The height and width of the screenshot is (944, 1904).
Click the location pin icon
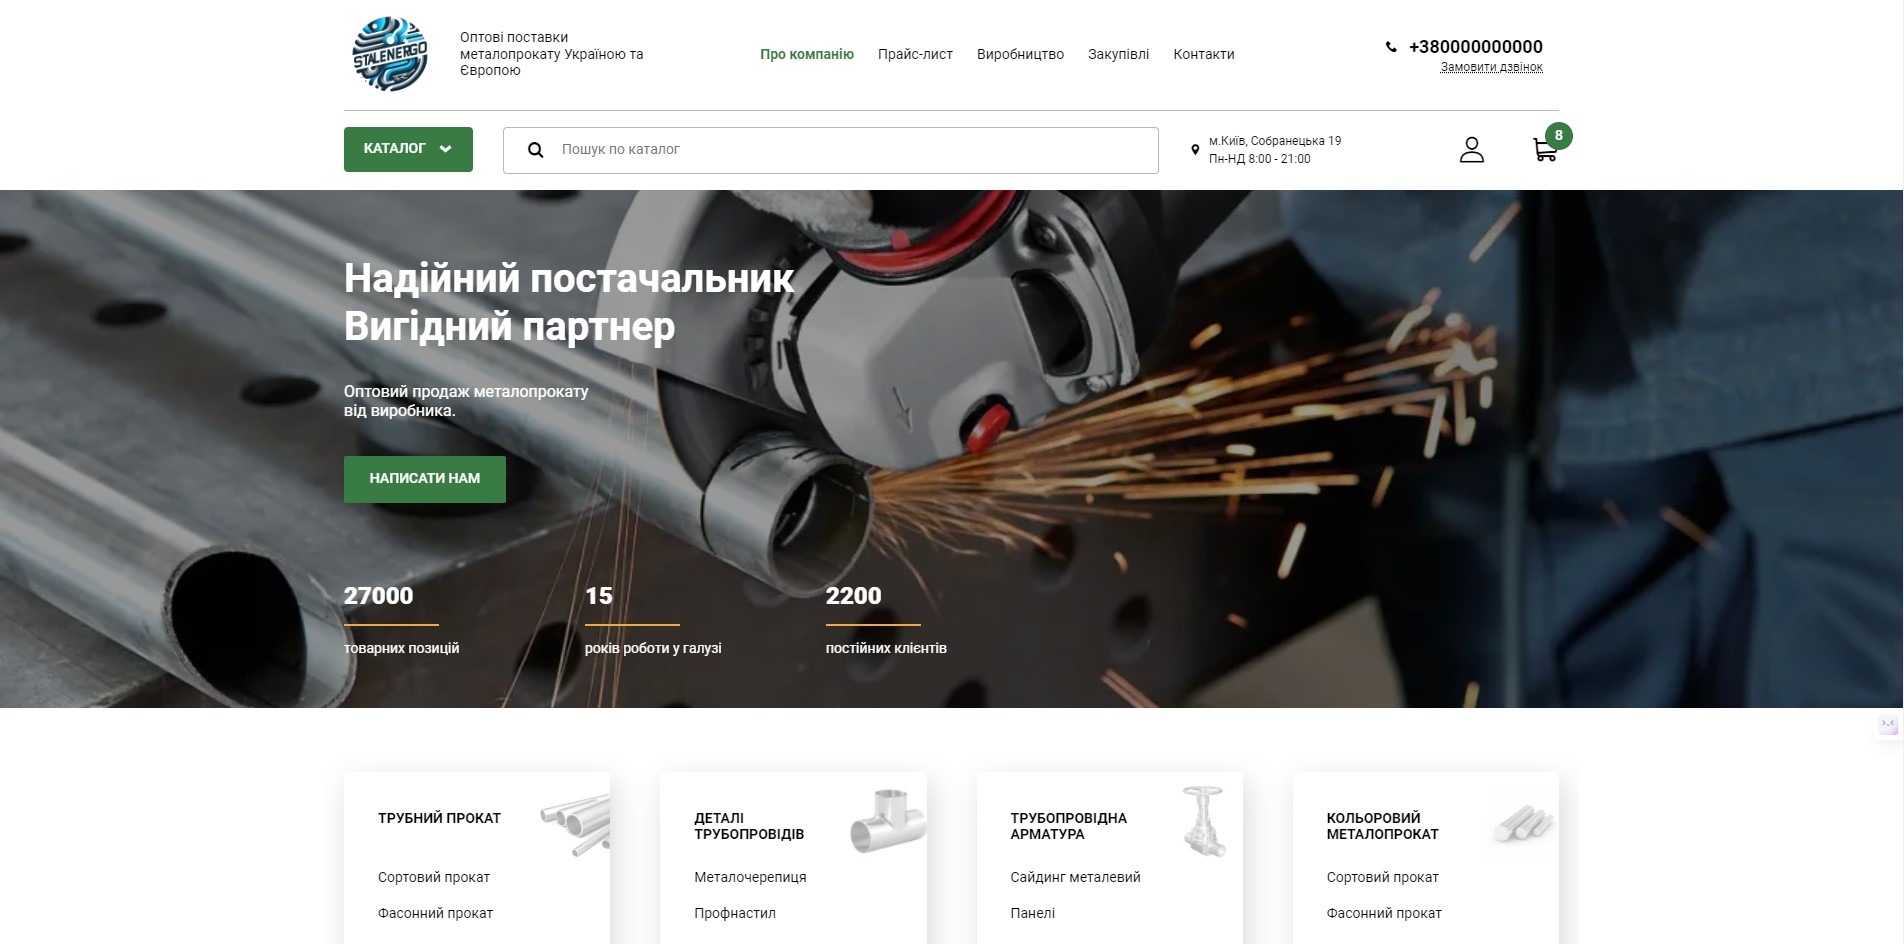pos(1195,150)
